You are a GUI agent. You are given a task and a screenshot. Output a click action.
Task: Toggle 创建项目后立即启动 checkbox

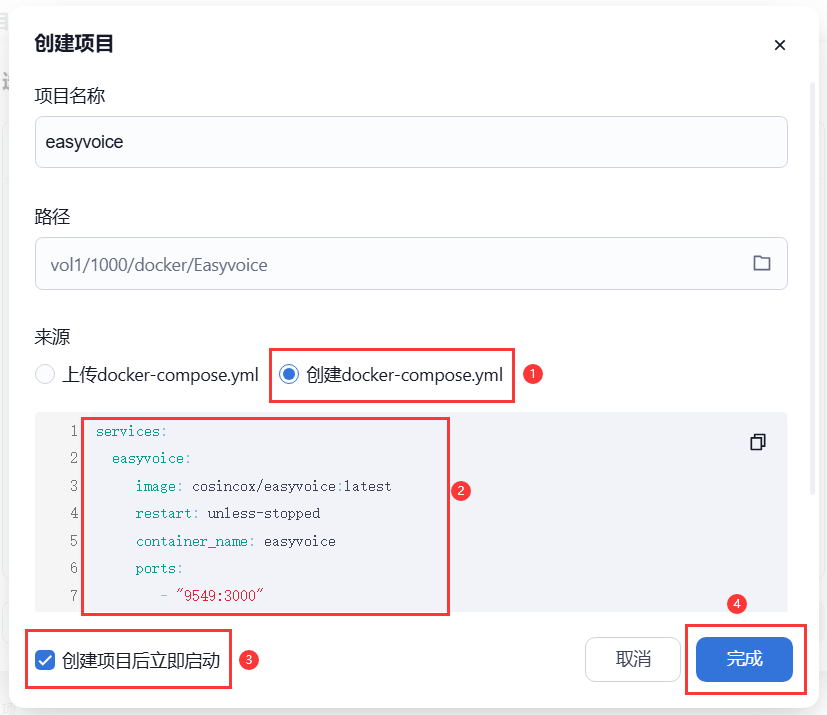click(45, 660)
